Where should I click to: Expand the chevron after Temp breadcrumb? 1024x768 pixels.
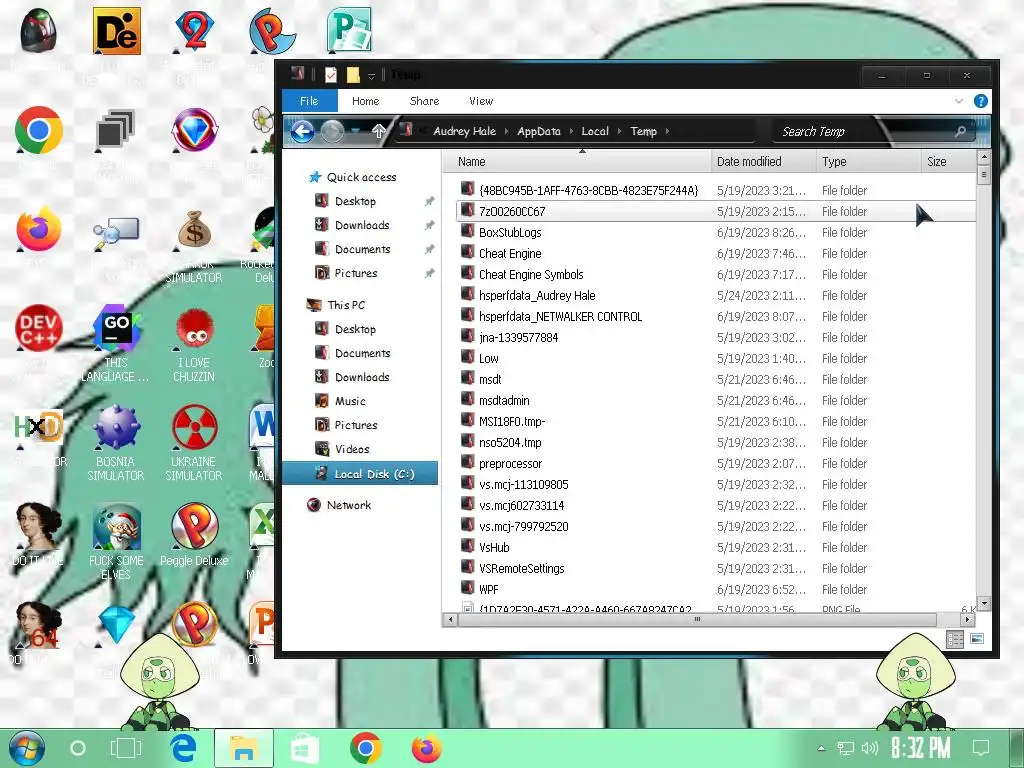667,131
